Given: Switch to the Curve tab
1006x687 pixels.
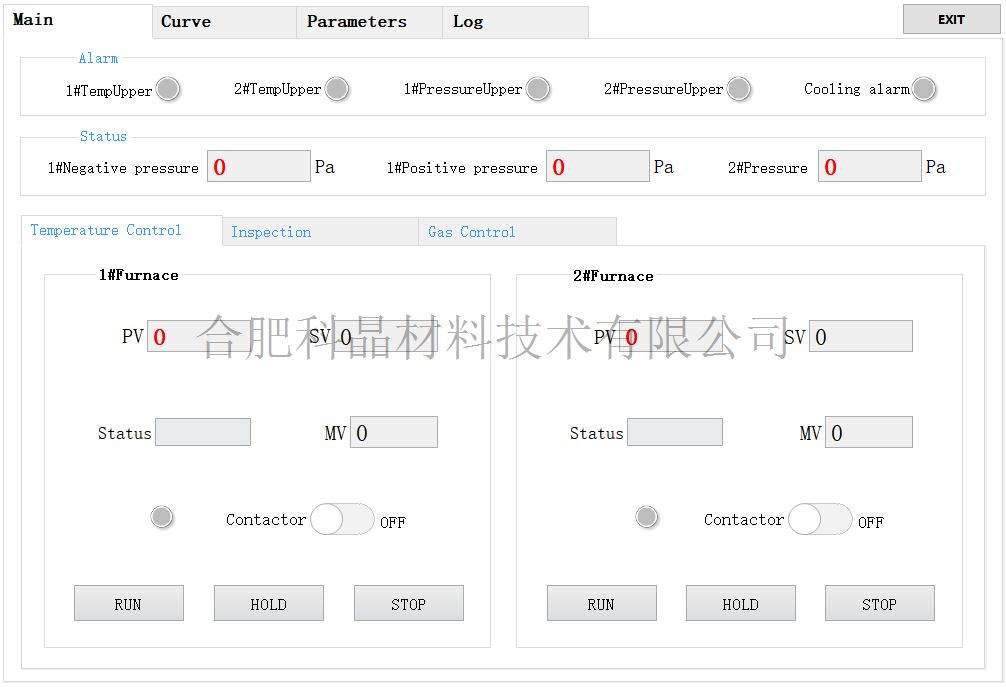Looking at the screenshot, I should coord(224,22).
